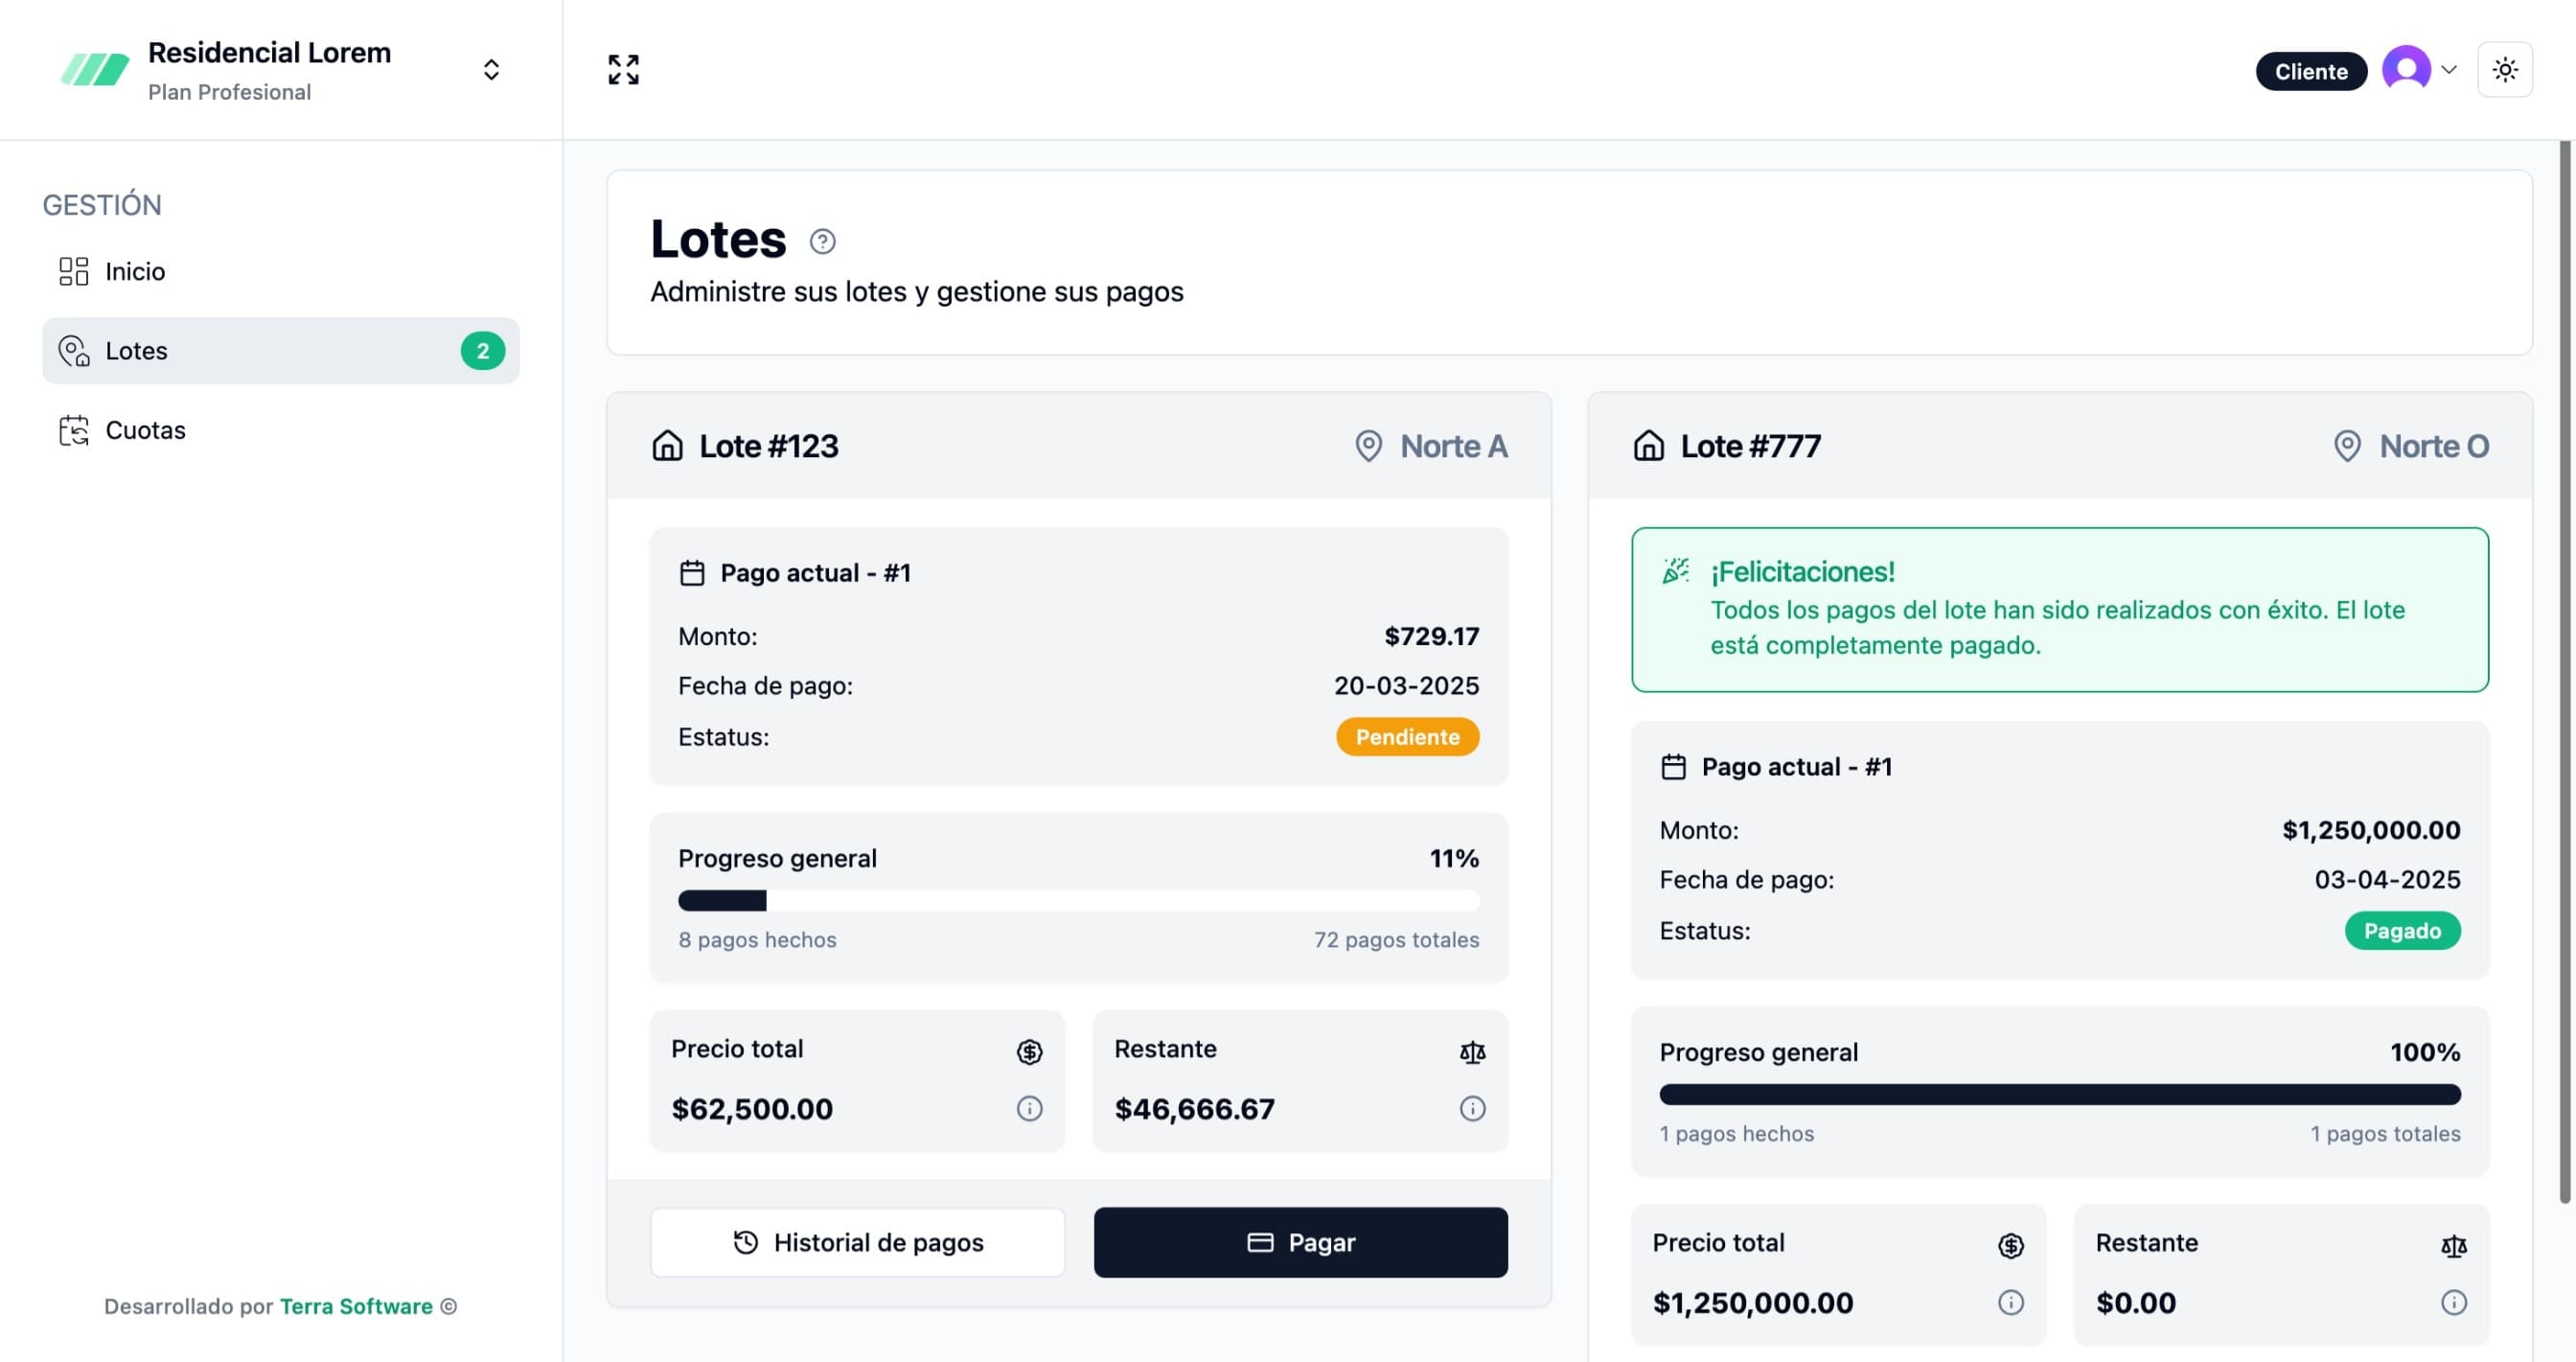Image resolution: width=2576 pixels, height=1362 pixels.
Task: Expand the avatar dropdown chevron
Action: (x=2449, y=70)
